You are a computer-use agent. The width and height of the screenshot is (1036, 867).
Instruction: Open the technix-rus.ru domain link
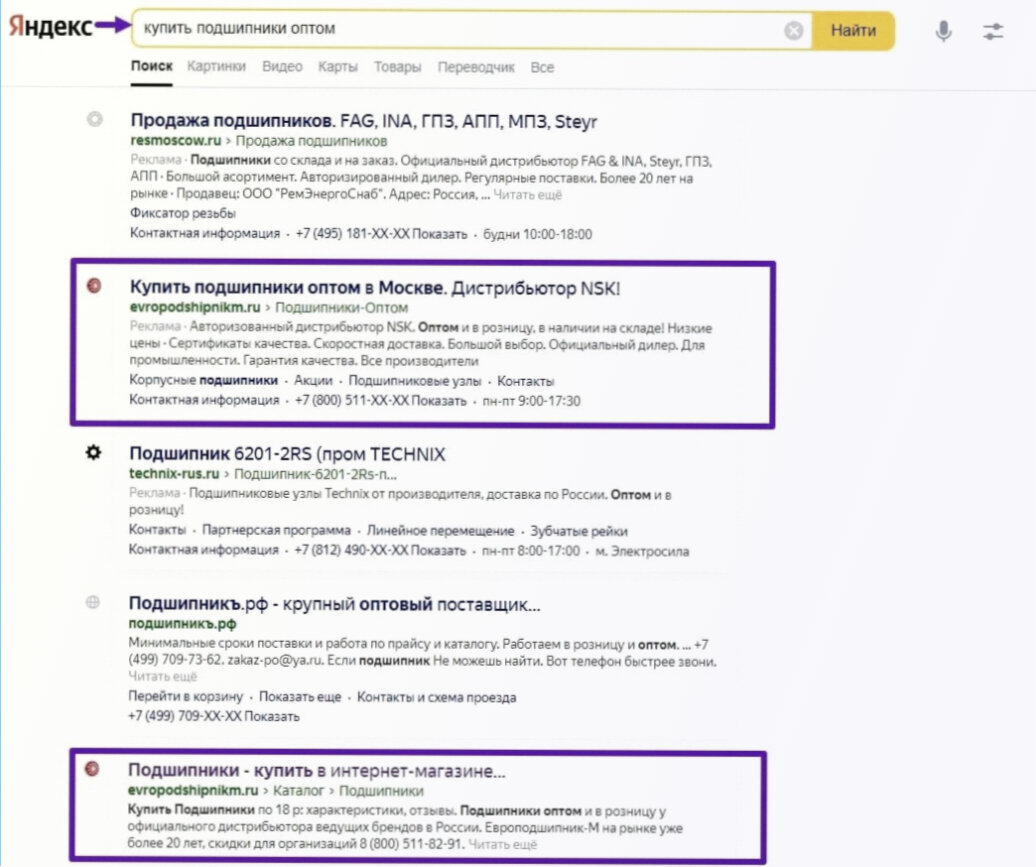click(x=174, y=474)
